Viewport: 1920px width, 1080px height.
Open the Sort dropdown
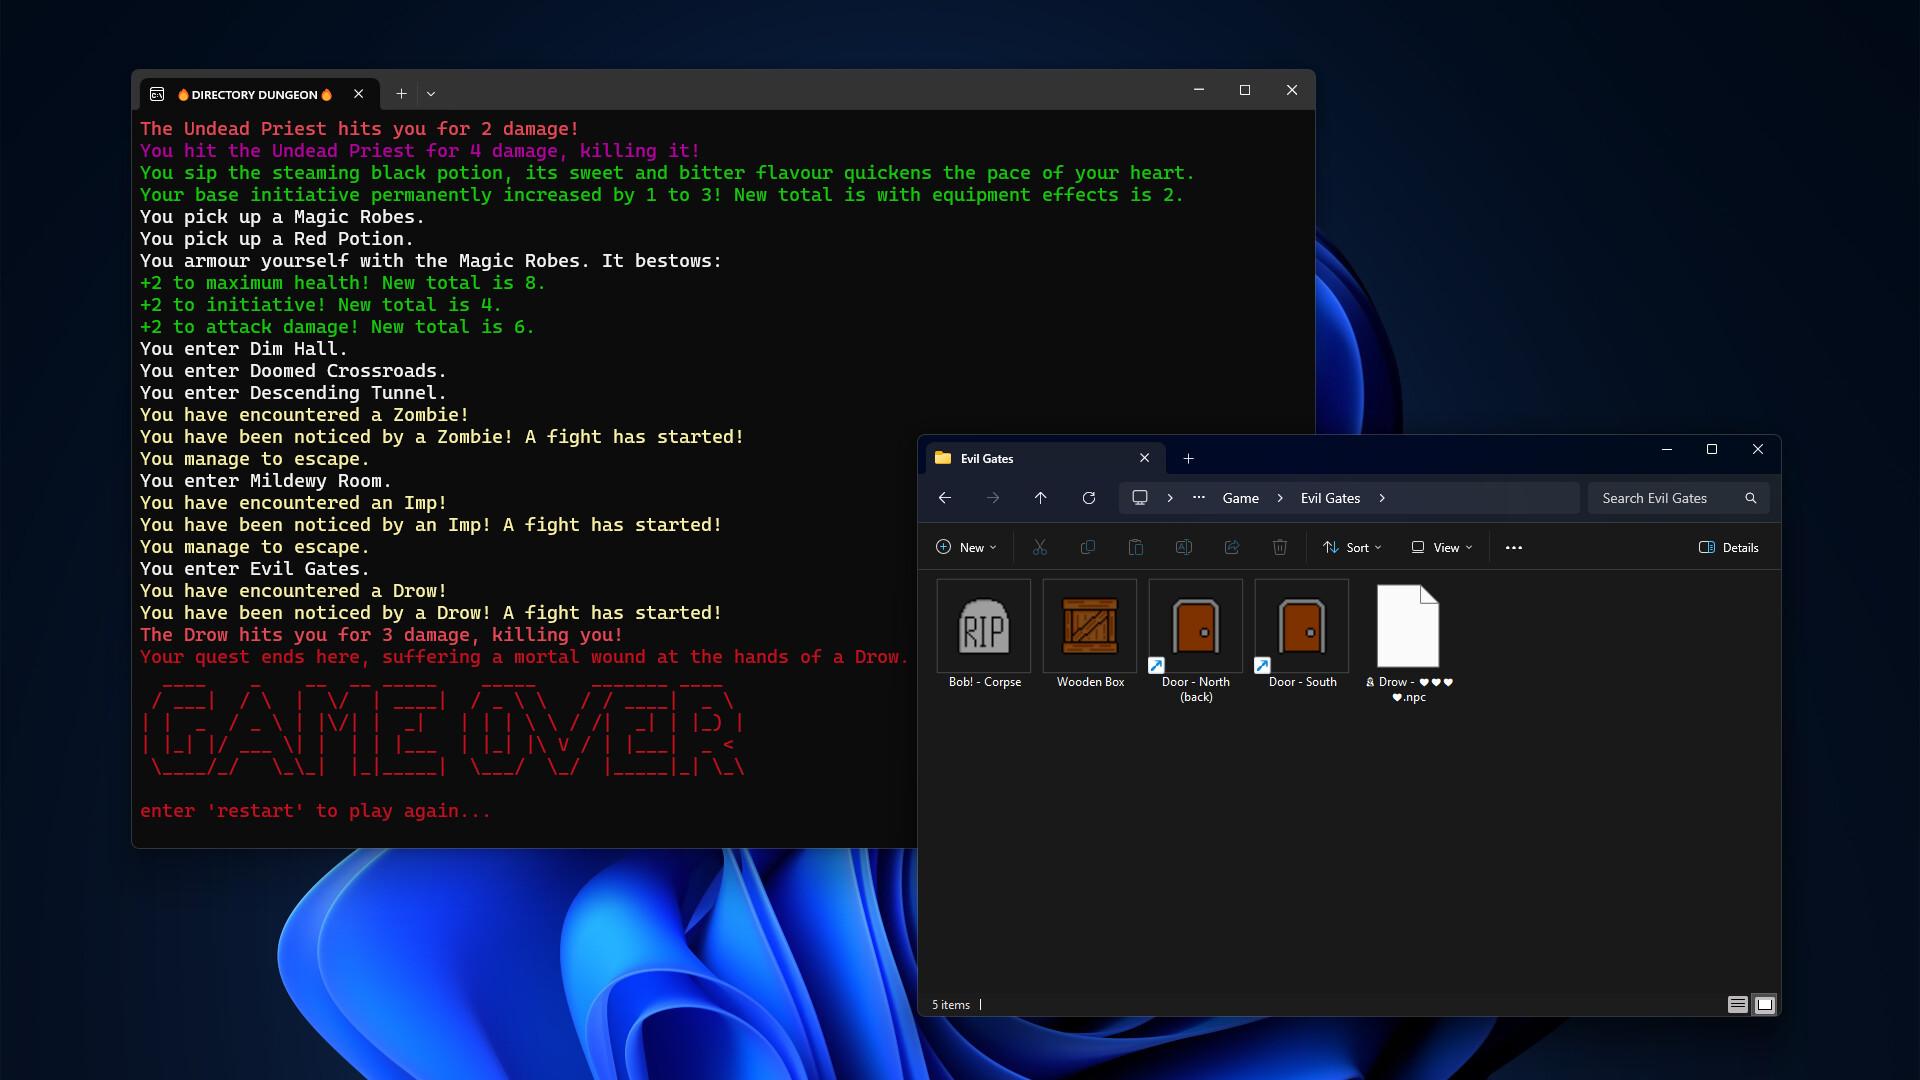click(x=1352, y=547)
